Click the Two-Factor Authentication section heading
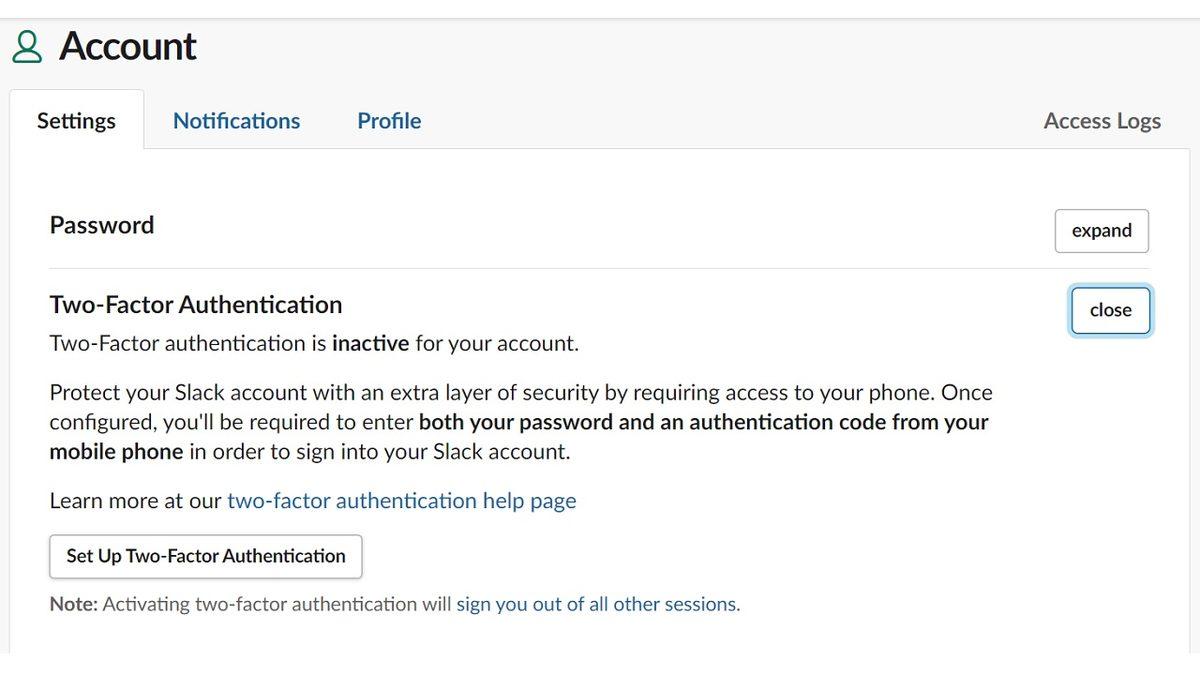This screenshot has width=1200, height=675. point(196,305)
